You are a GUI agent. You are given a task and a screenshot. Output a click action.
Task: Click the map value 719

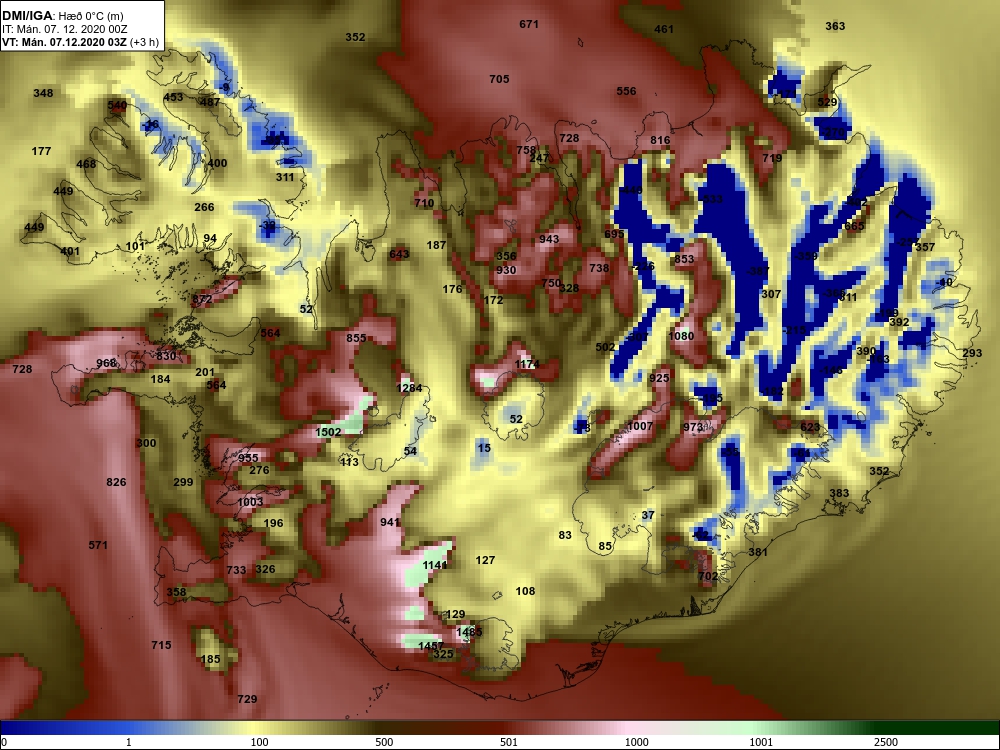(772, 158)
